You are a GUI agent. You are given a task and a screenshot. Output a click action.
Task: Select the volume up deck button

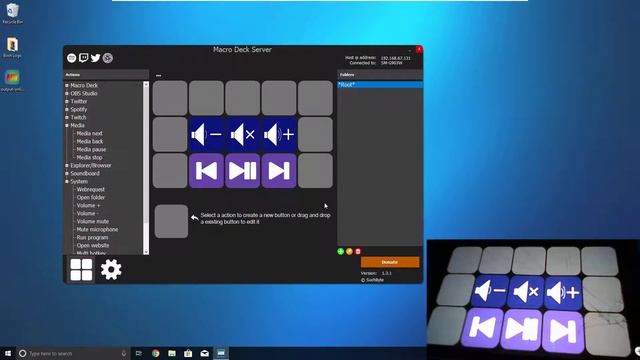tap(279, 135)
